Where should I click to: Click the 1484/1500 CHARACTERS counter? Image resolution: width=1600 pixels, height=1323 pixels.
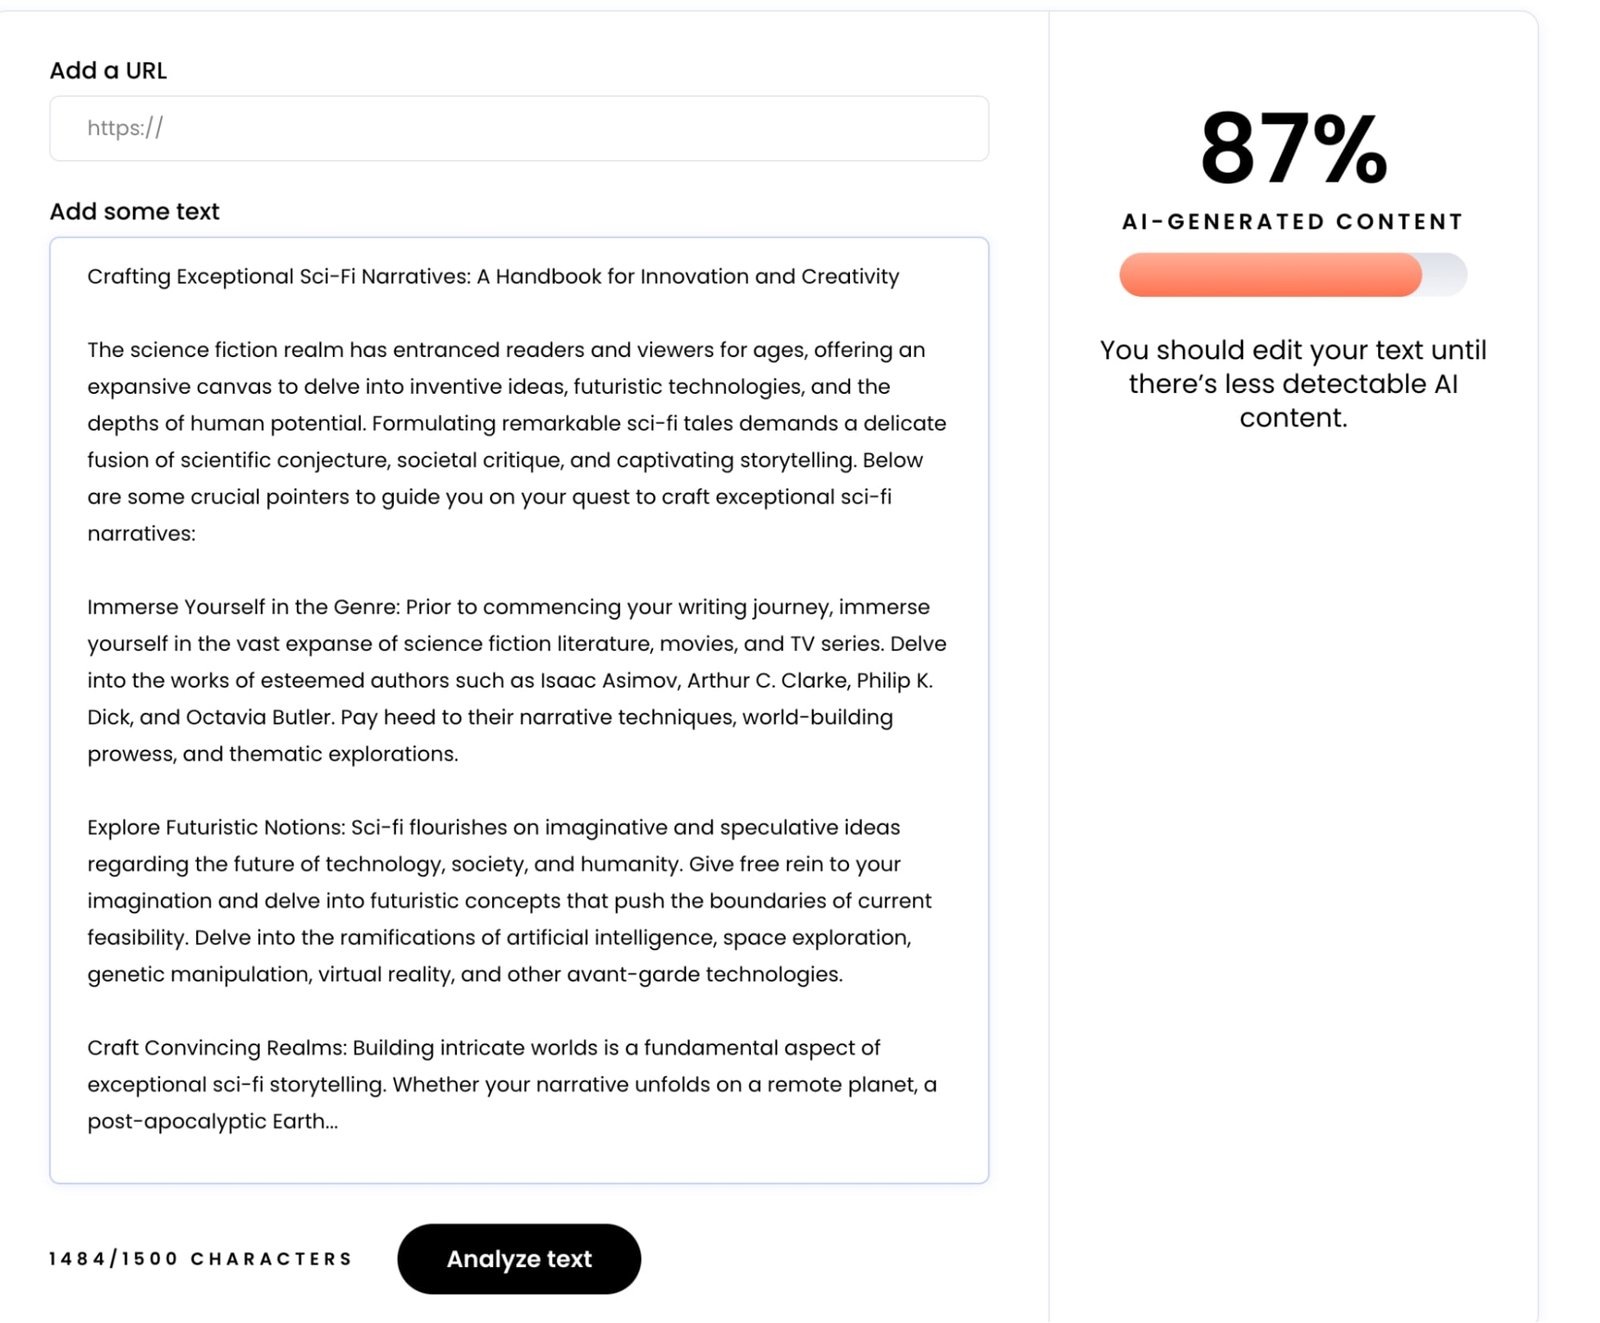(200, 1259)
